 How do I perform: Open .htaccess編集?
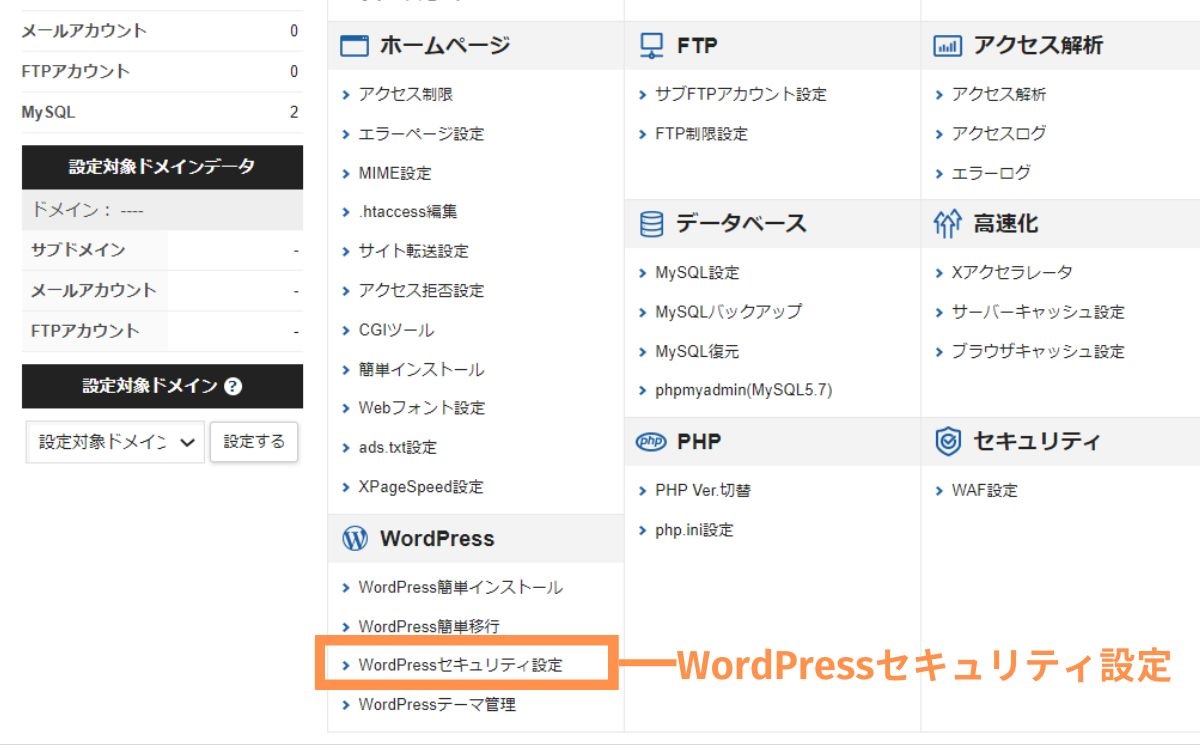click(x=407, y=212)
